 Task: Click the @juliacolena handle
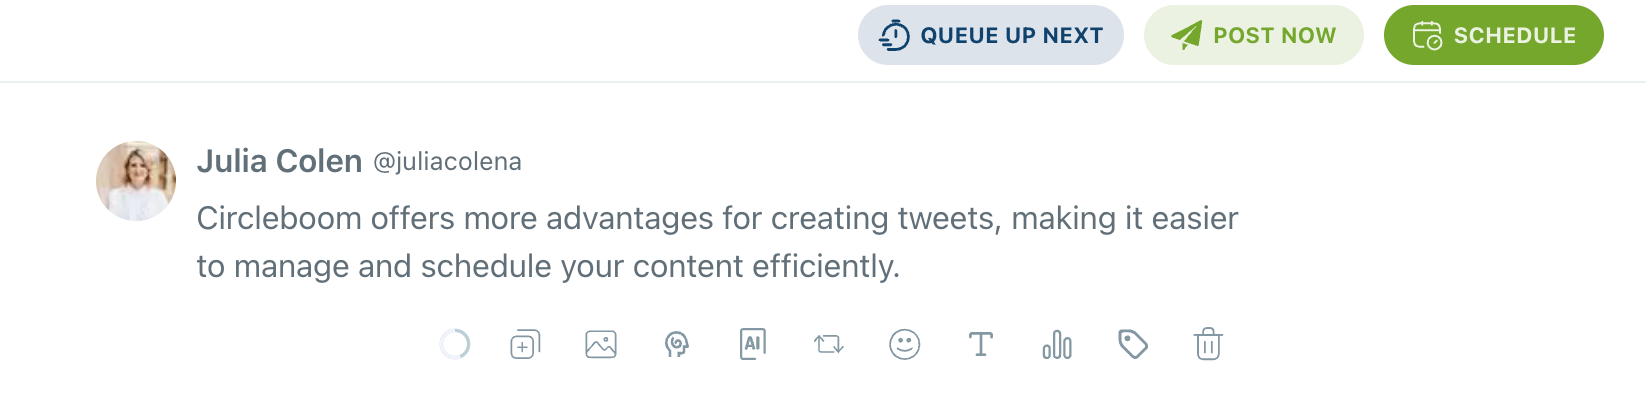point(447,162)
